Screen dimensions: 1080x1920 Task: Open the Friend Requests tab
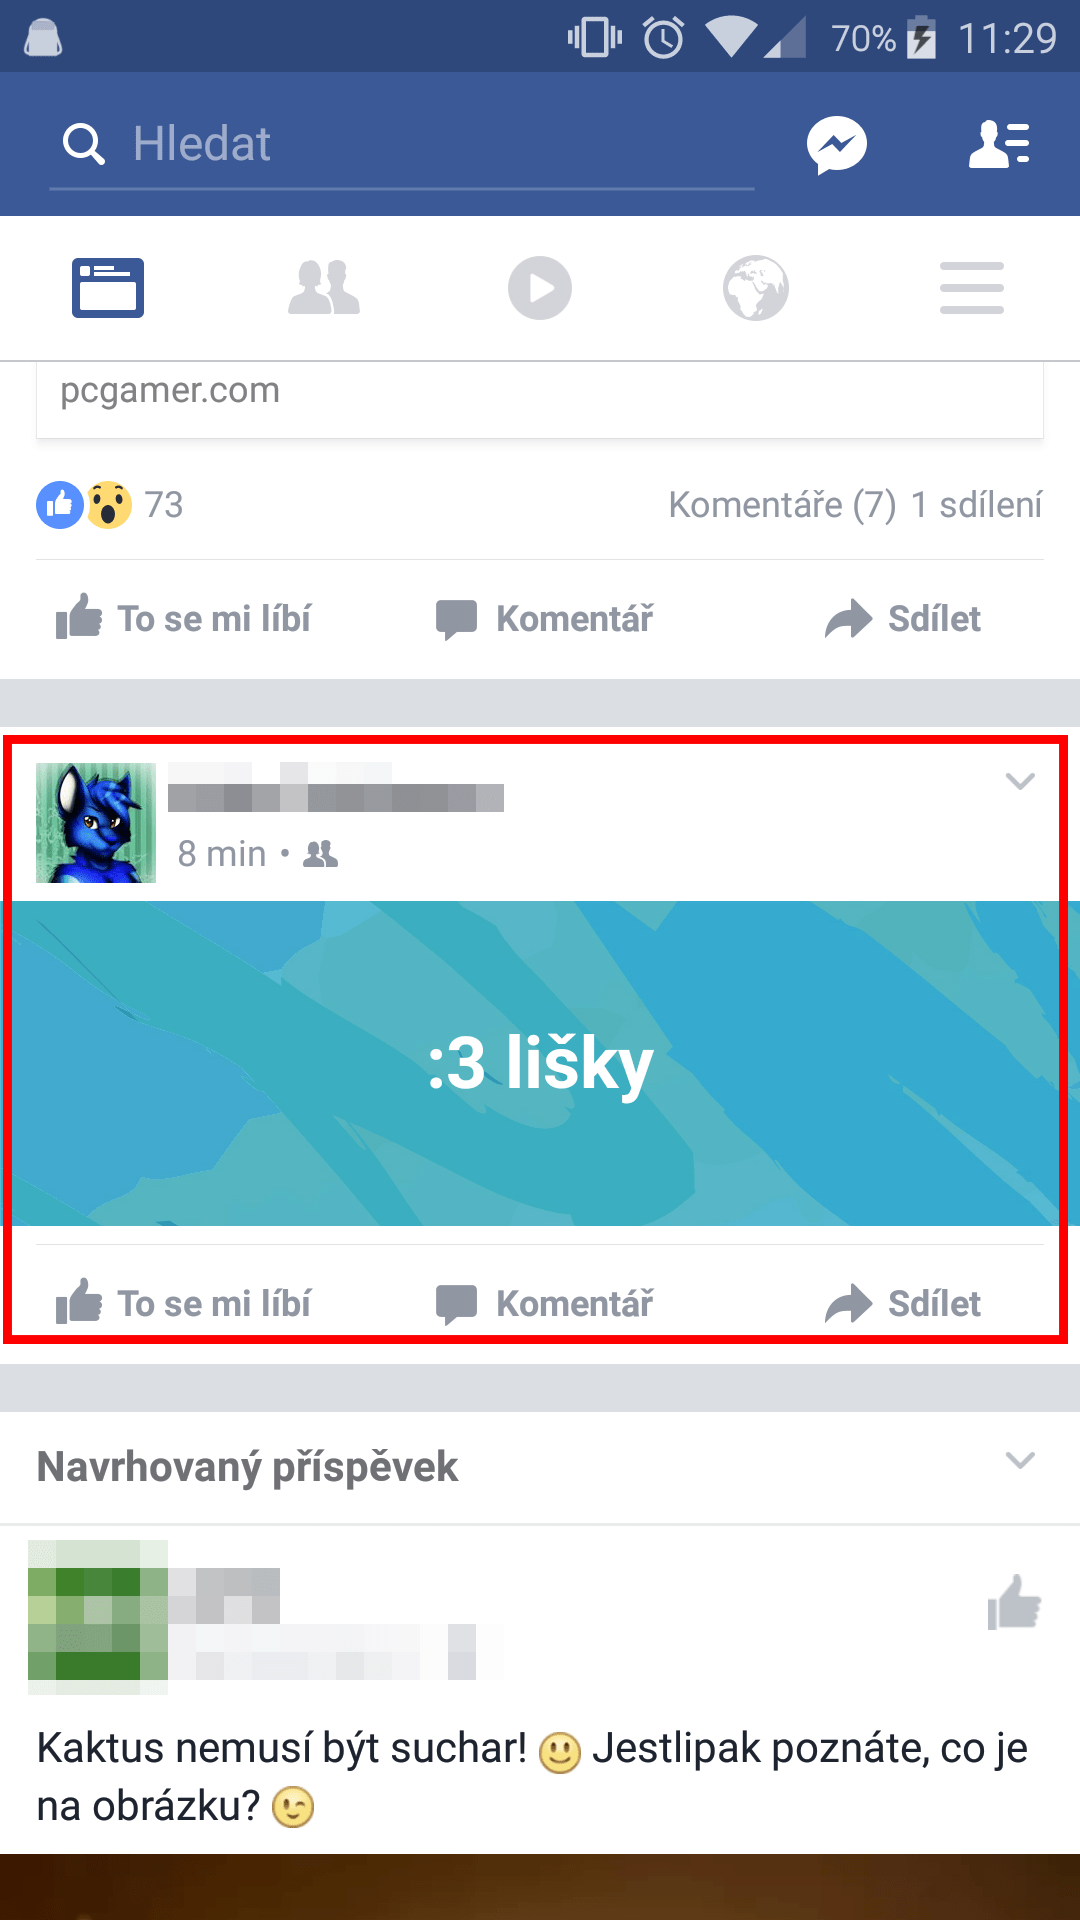click(x=324, y=288)
